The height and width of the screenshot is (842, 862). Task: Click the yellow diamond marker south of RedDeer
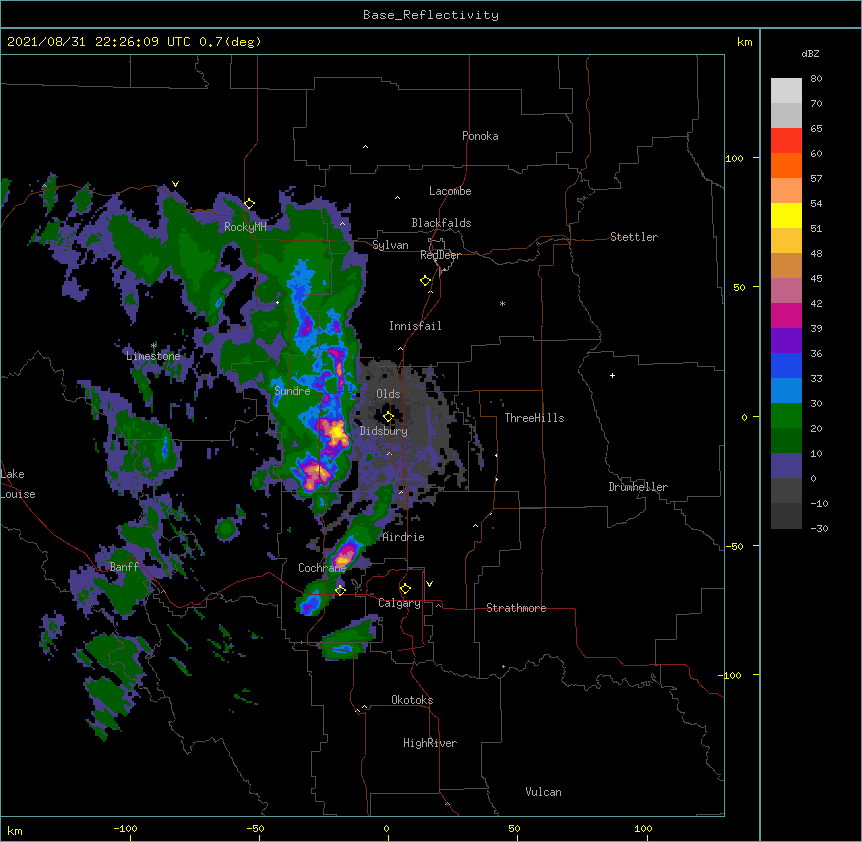coord(426,281)
